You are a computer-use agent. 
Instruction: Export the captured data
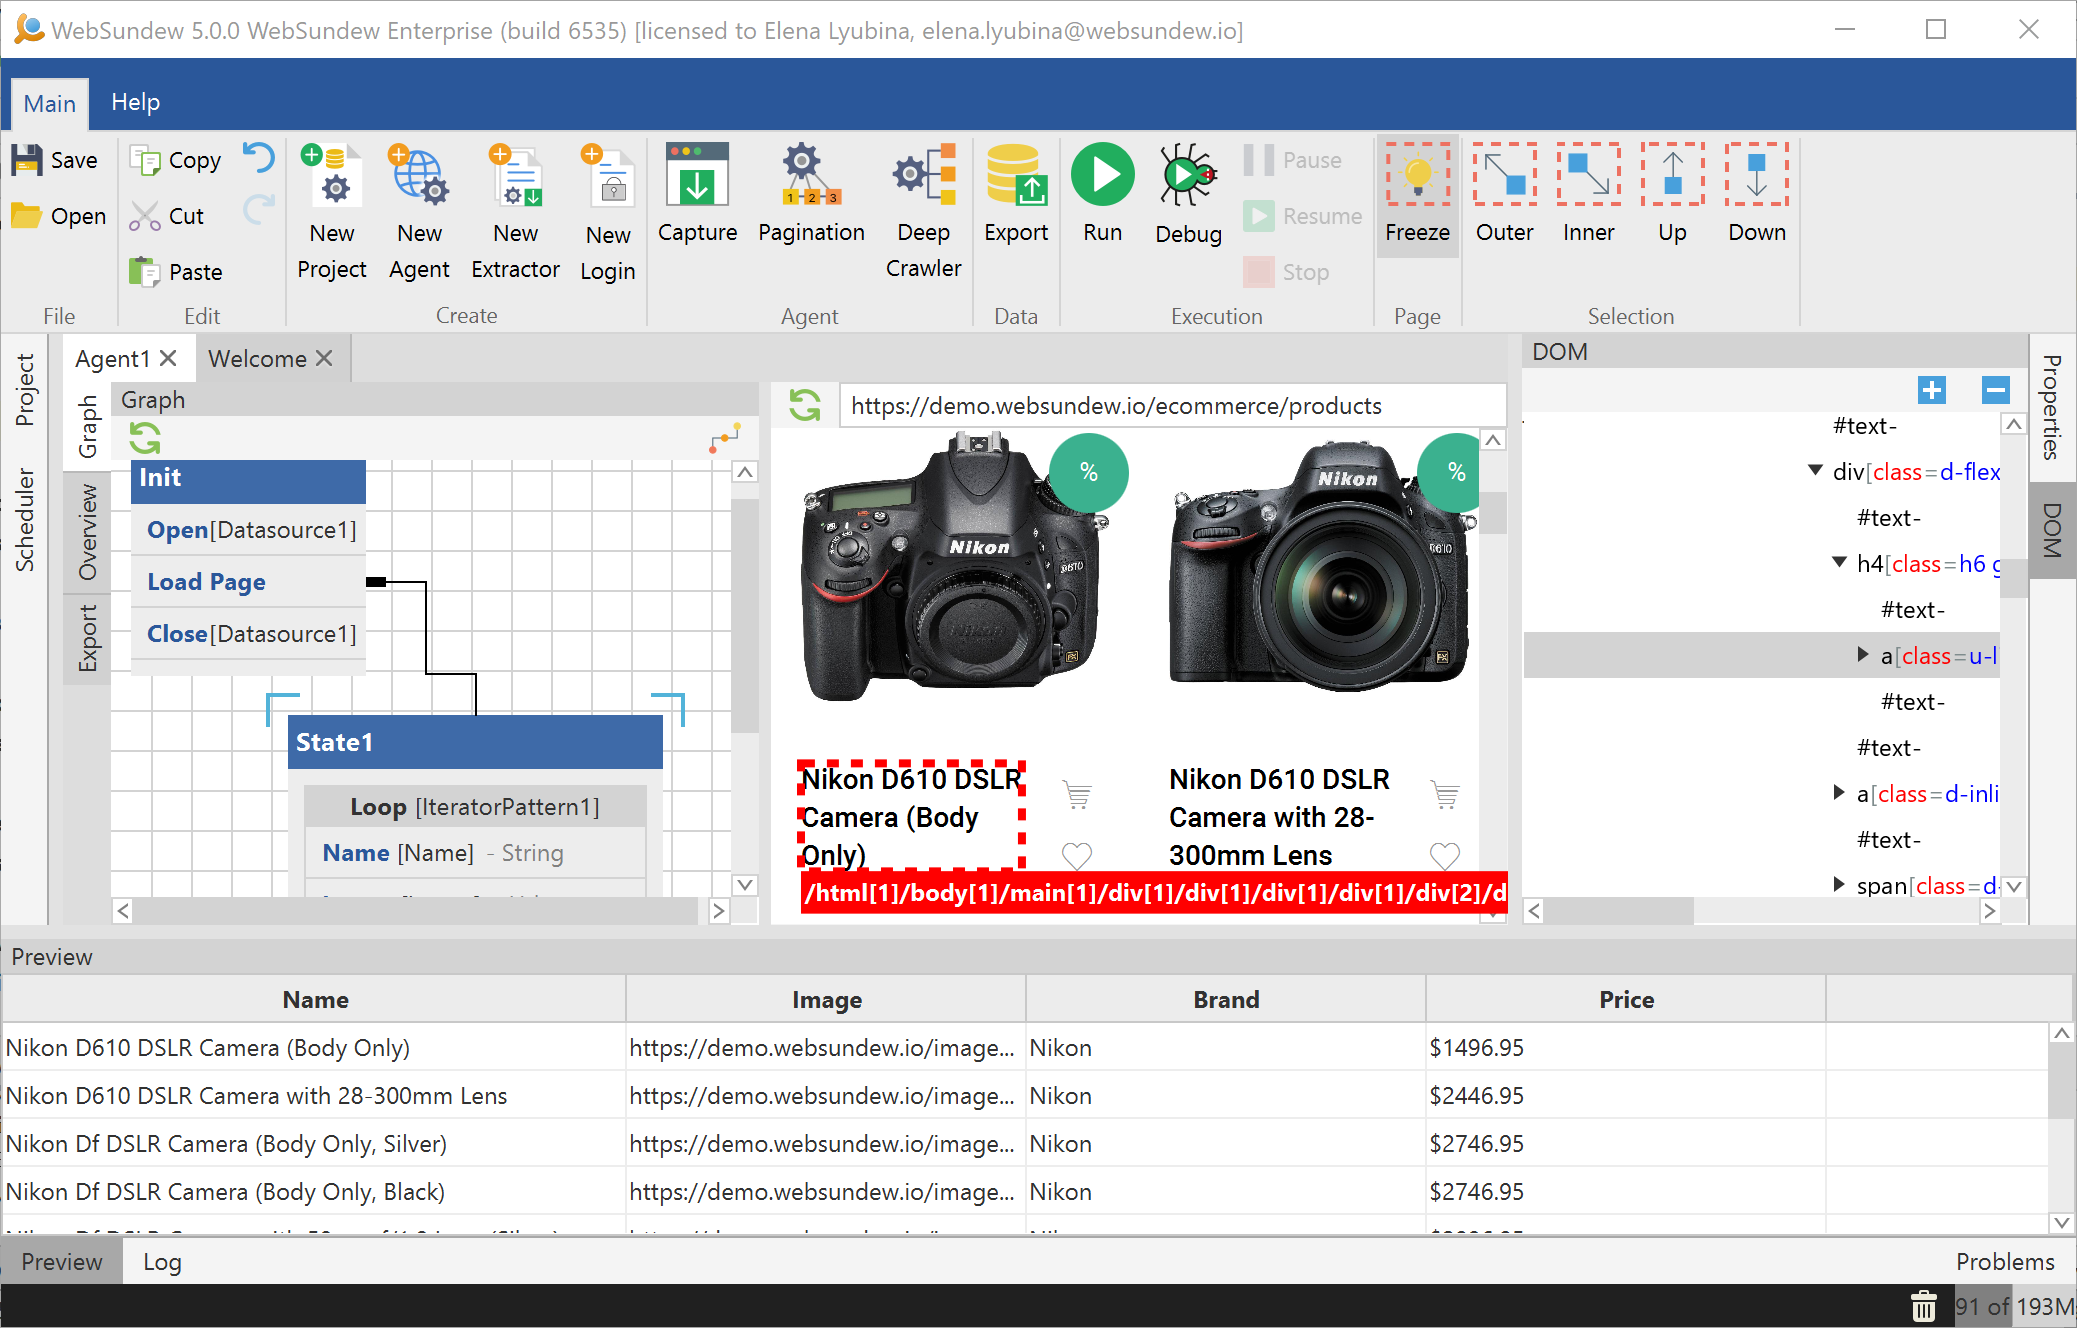coord(1015,195)
